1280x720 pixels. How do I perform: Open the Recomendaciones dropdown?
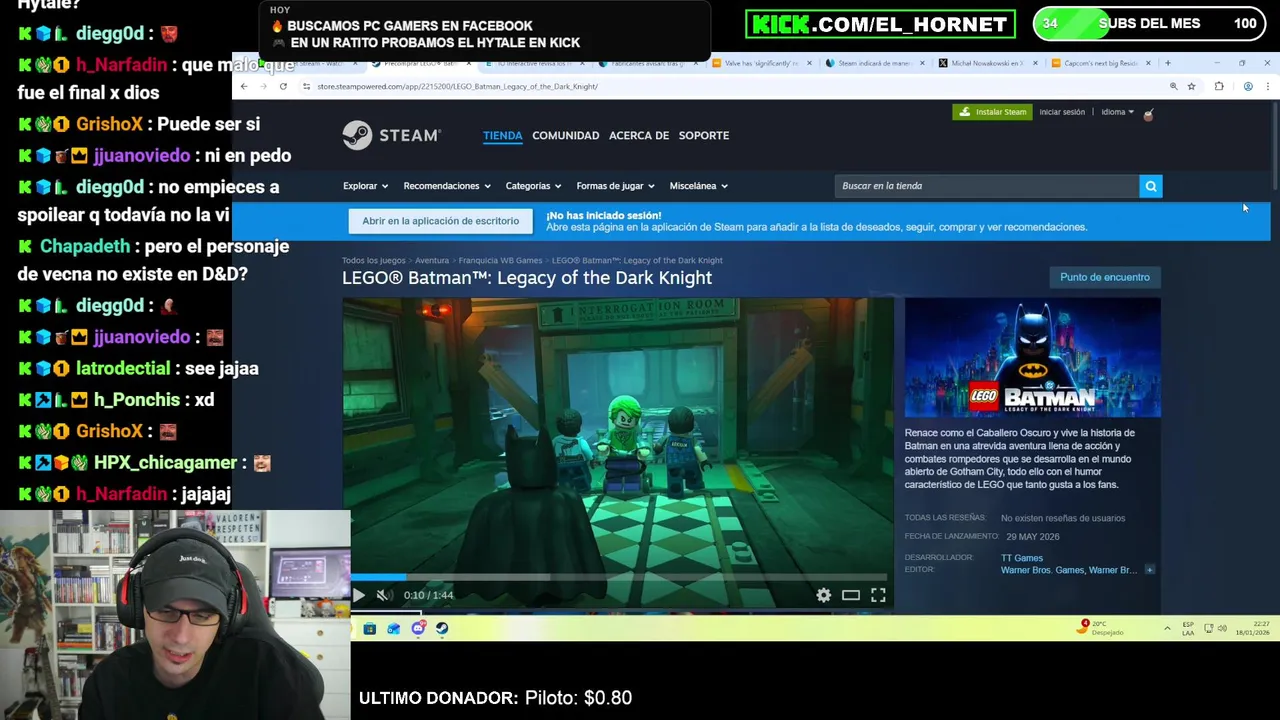pyautogui.click(x=447, y=186)
